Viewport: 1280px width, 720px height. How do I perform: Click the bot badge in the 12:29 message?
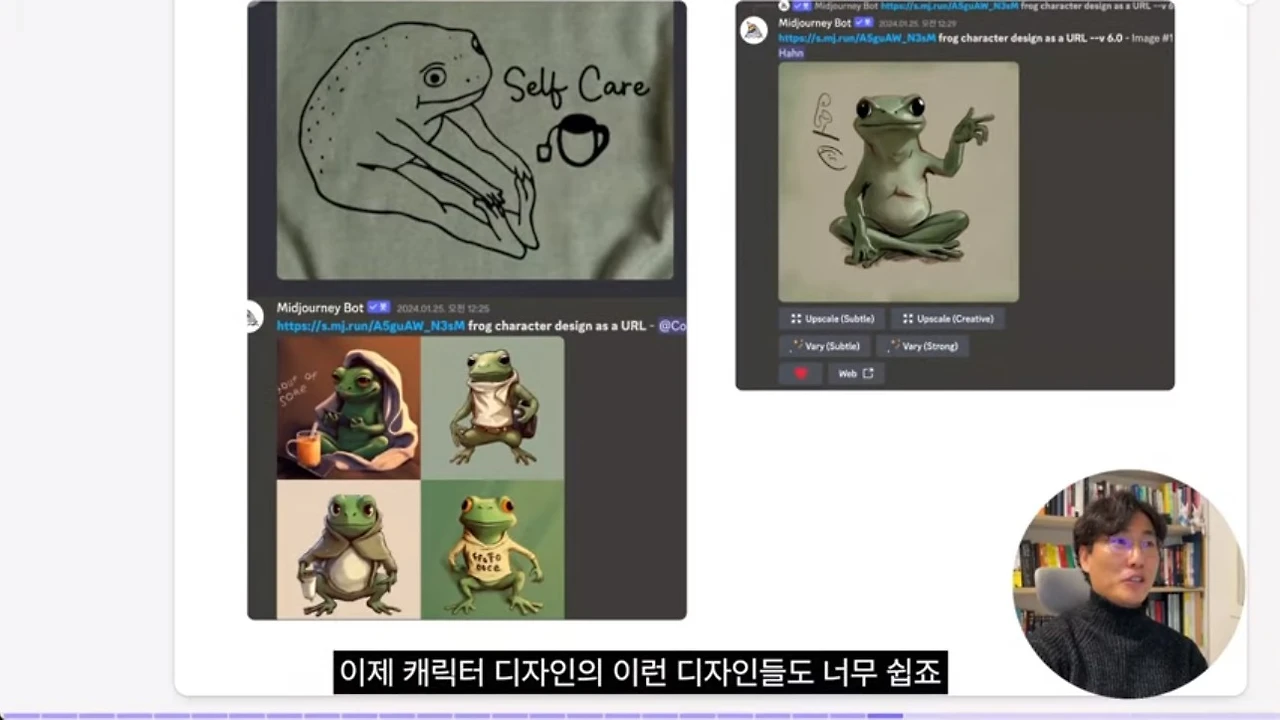[864, 22]
